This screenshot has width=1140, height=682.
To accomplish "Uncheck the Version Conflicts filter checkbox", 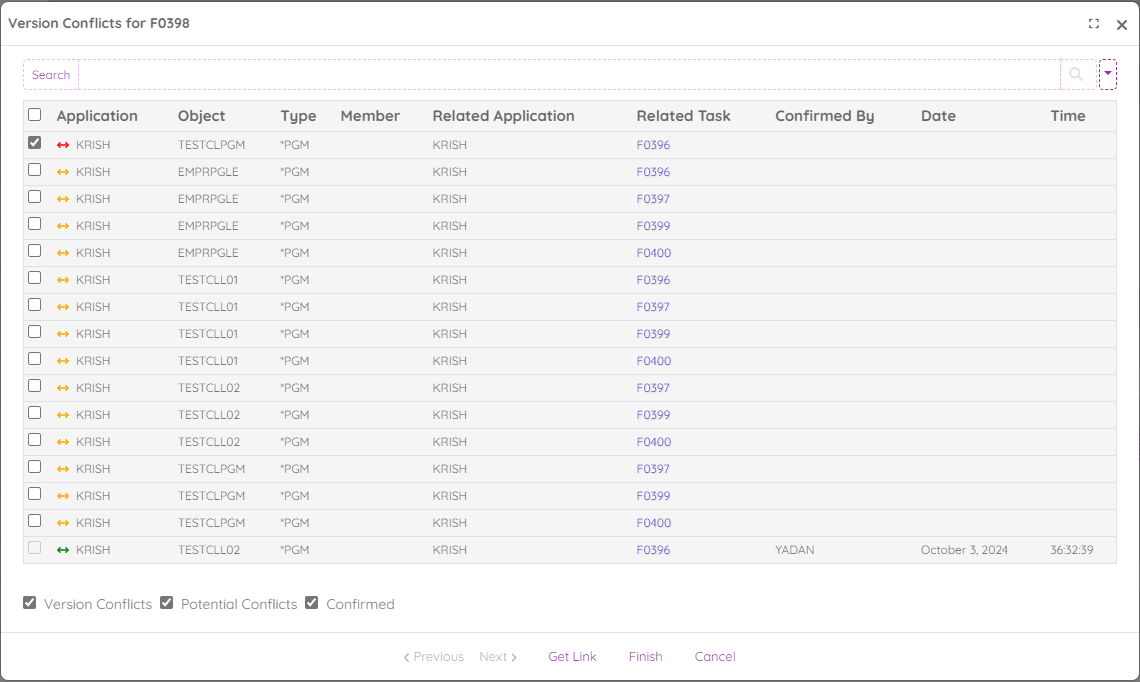I will point(30,603).
